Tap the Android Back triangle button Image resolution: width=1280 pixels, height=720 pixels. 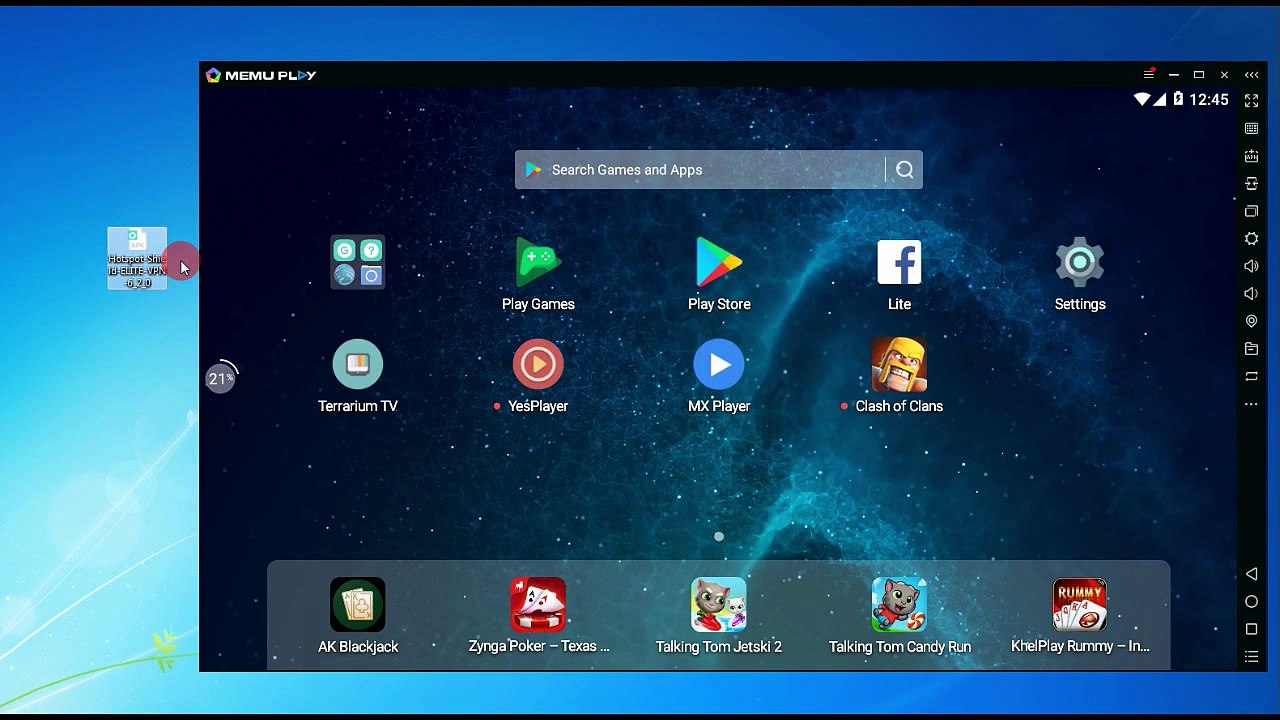(1251, 574)
